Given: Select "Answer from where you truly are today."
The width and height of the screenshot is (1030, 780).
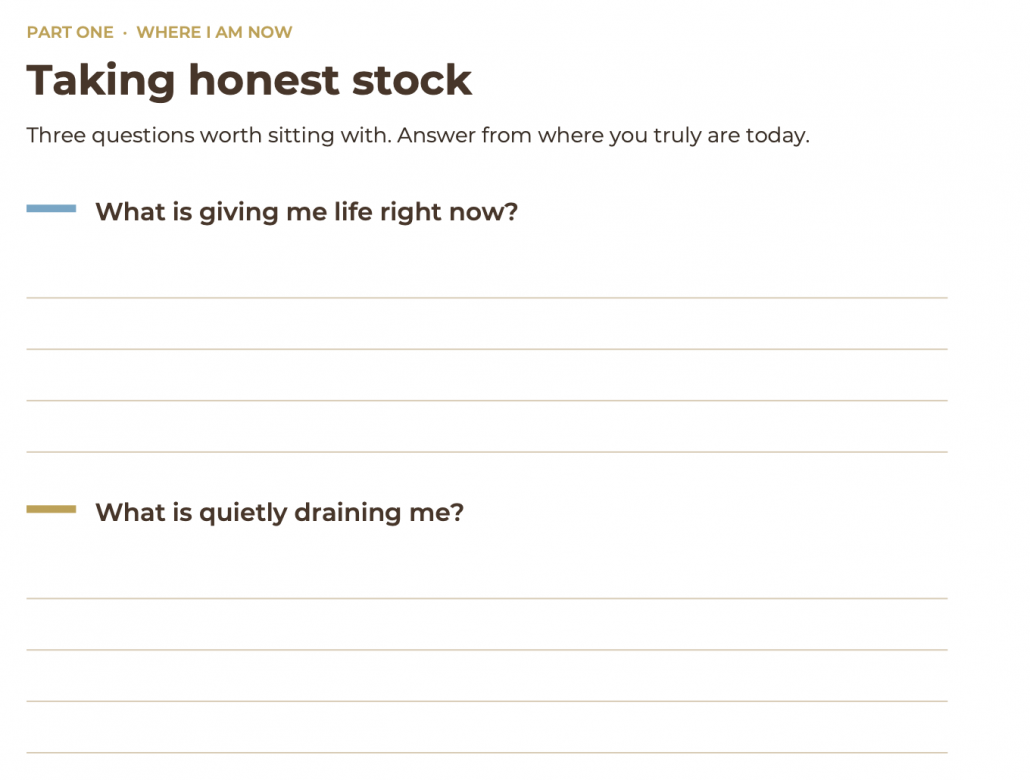Looking at the screenshot, I should pos(603,135).
